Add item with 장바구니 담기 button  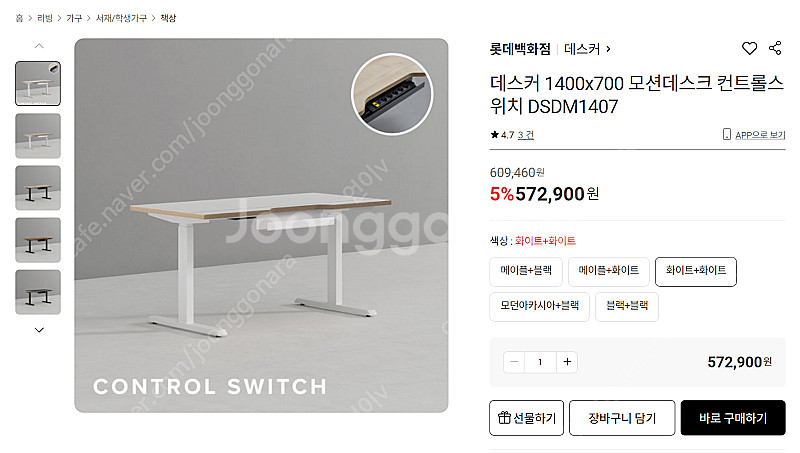[622, 418]
